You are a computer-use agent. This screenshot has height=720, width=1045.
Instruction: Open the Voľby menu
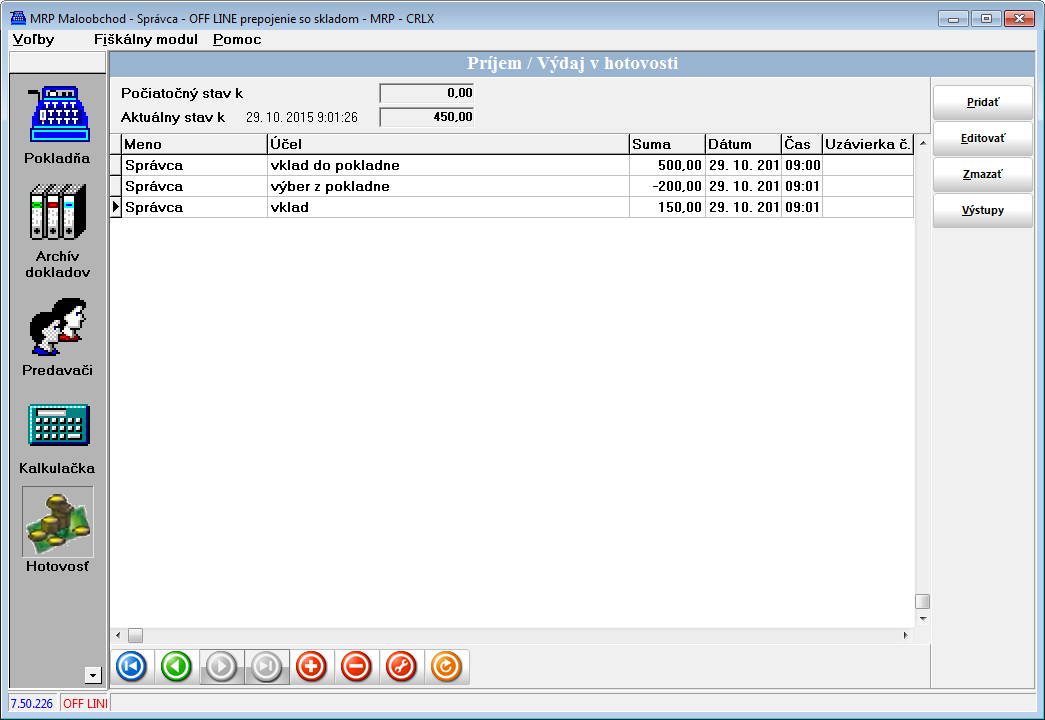click(33, 40)
